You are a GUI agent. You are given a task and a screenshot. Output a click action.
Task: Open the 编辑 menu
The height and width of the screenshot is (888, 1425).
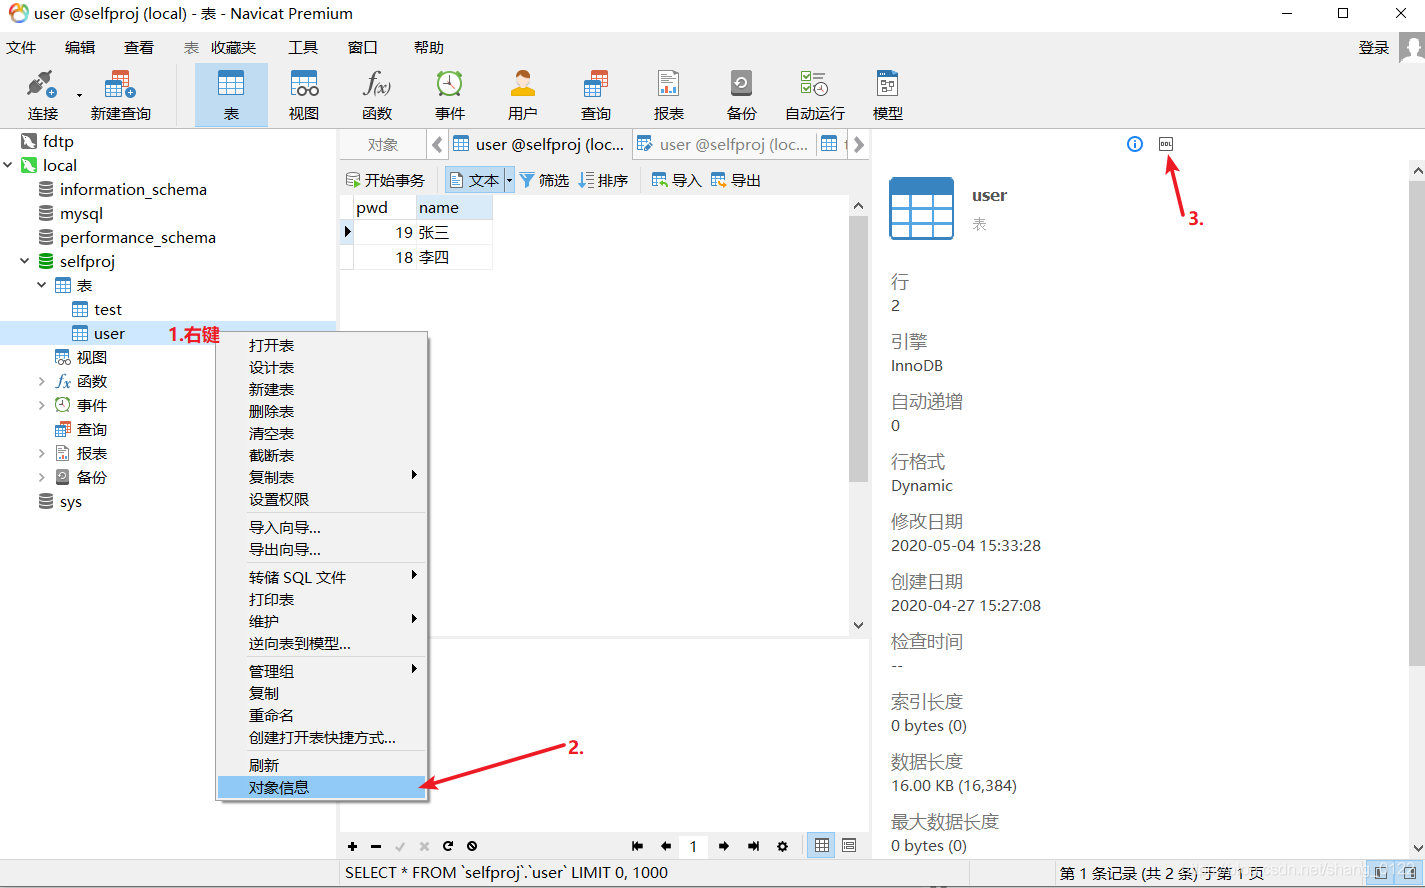point(80,47)
